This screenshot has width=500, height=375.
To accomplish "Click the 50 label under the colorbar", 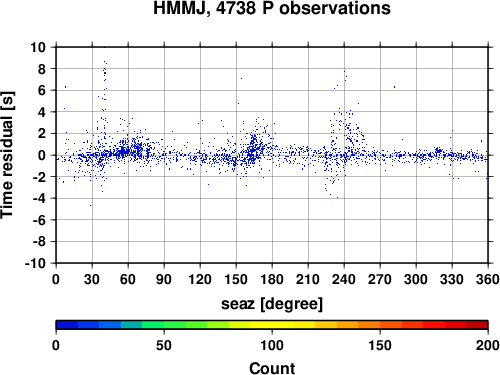I will click(164, 345).
